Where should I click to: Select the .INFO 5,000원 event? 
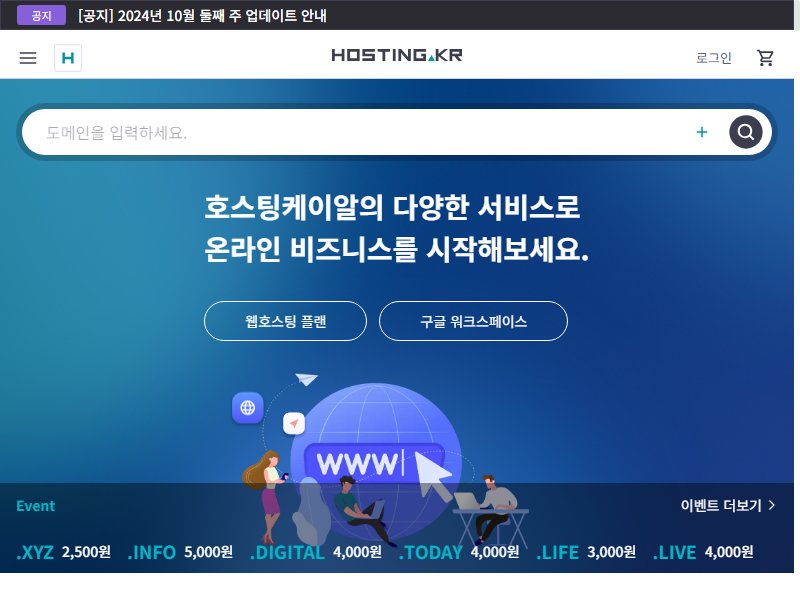coord(180,552)
